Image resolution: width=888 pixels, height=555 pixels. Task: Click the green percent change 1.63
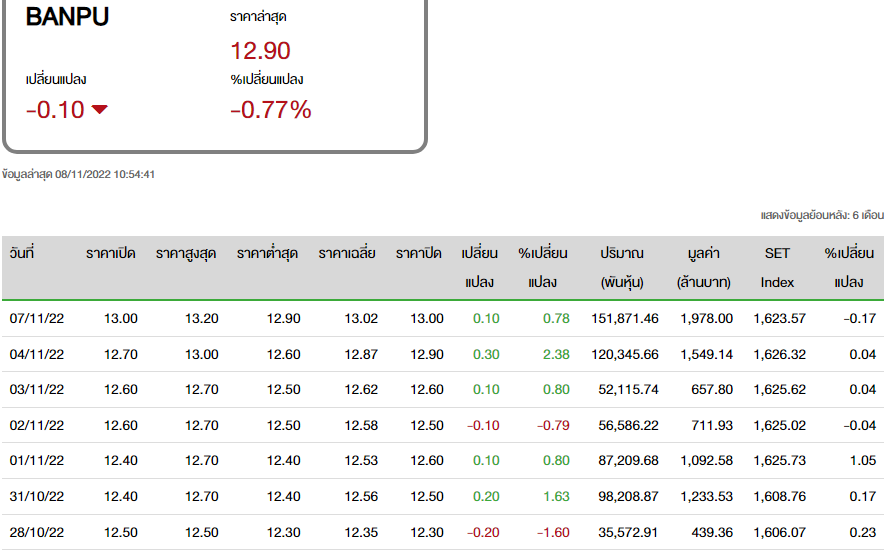pyautogui.click(x=556, y=497)
